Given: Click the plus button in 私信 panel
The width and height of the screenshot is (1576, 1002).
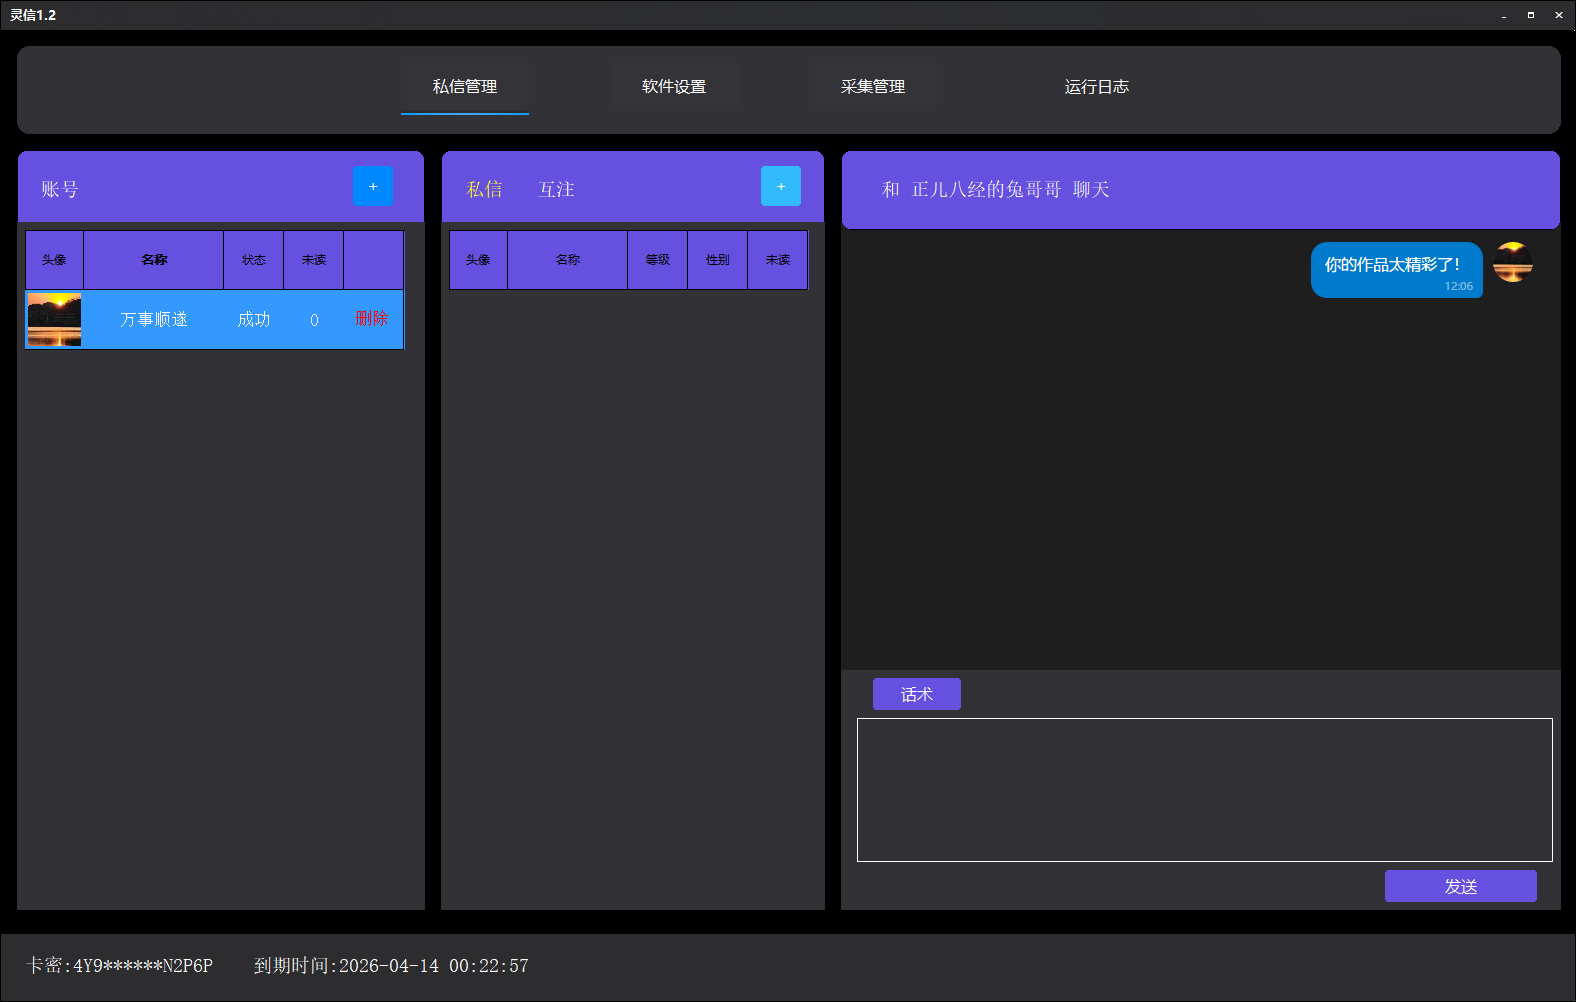Looking at the screenshot, I should click(781, 186).
